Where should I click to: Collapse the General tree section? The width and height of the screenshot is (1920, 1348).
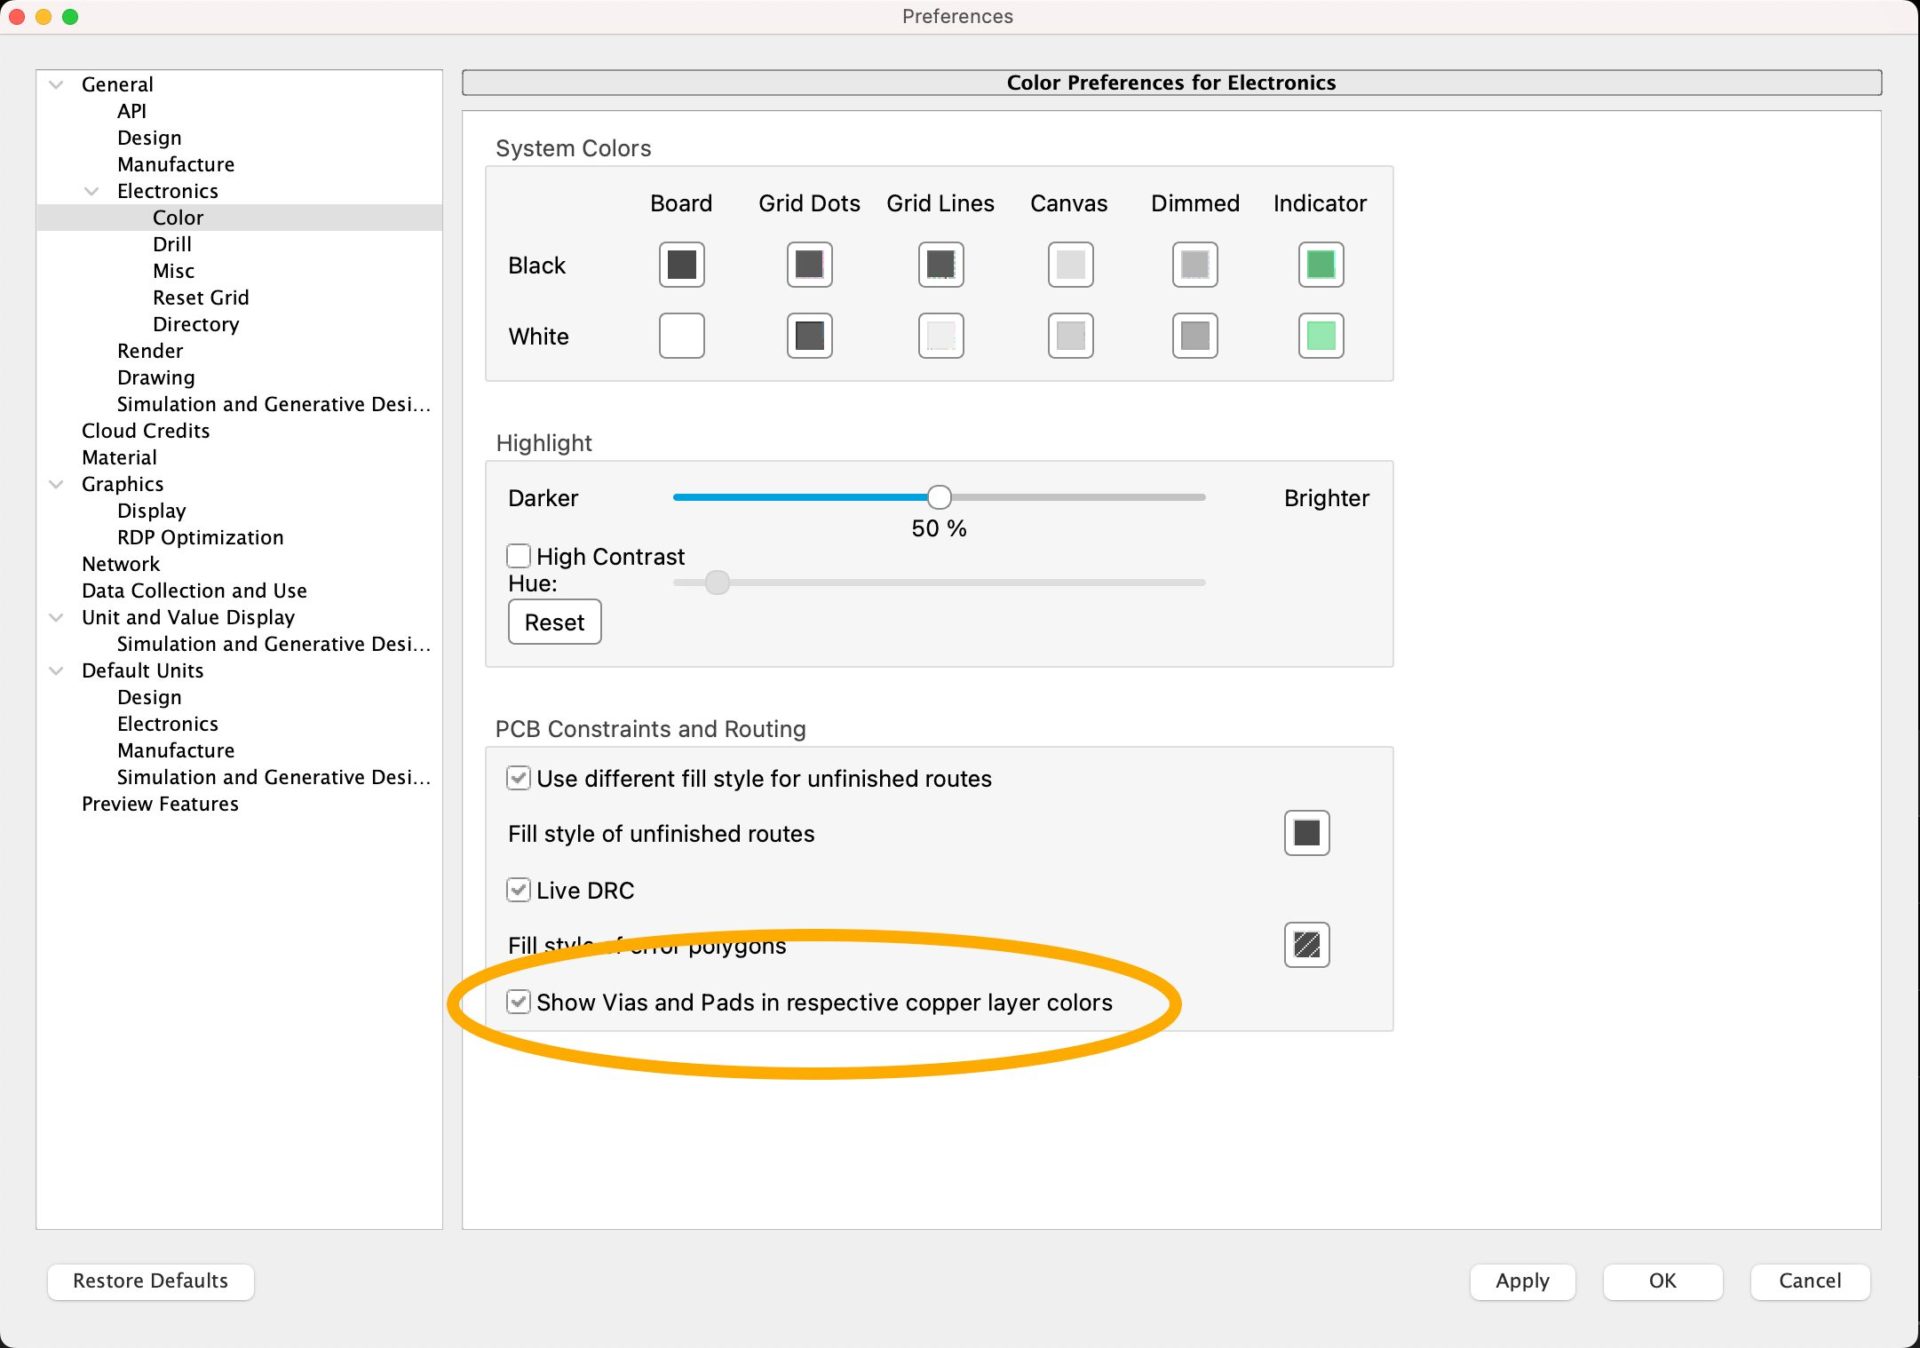tap(57, 85)
